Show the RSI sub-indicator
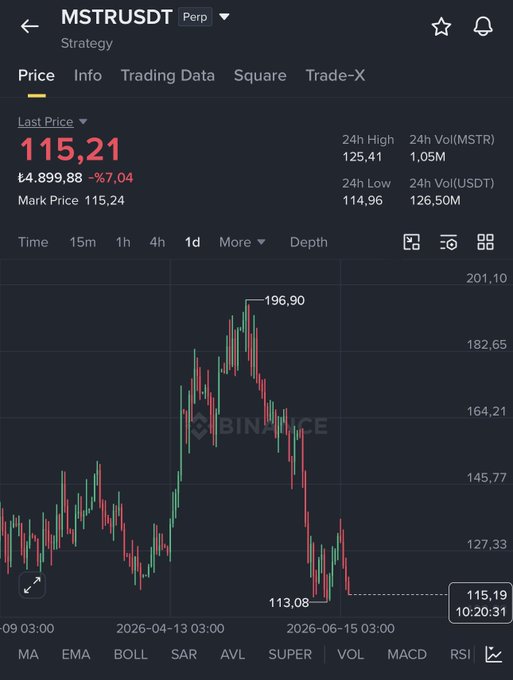The image size is (513, 680). [460, 654]
